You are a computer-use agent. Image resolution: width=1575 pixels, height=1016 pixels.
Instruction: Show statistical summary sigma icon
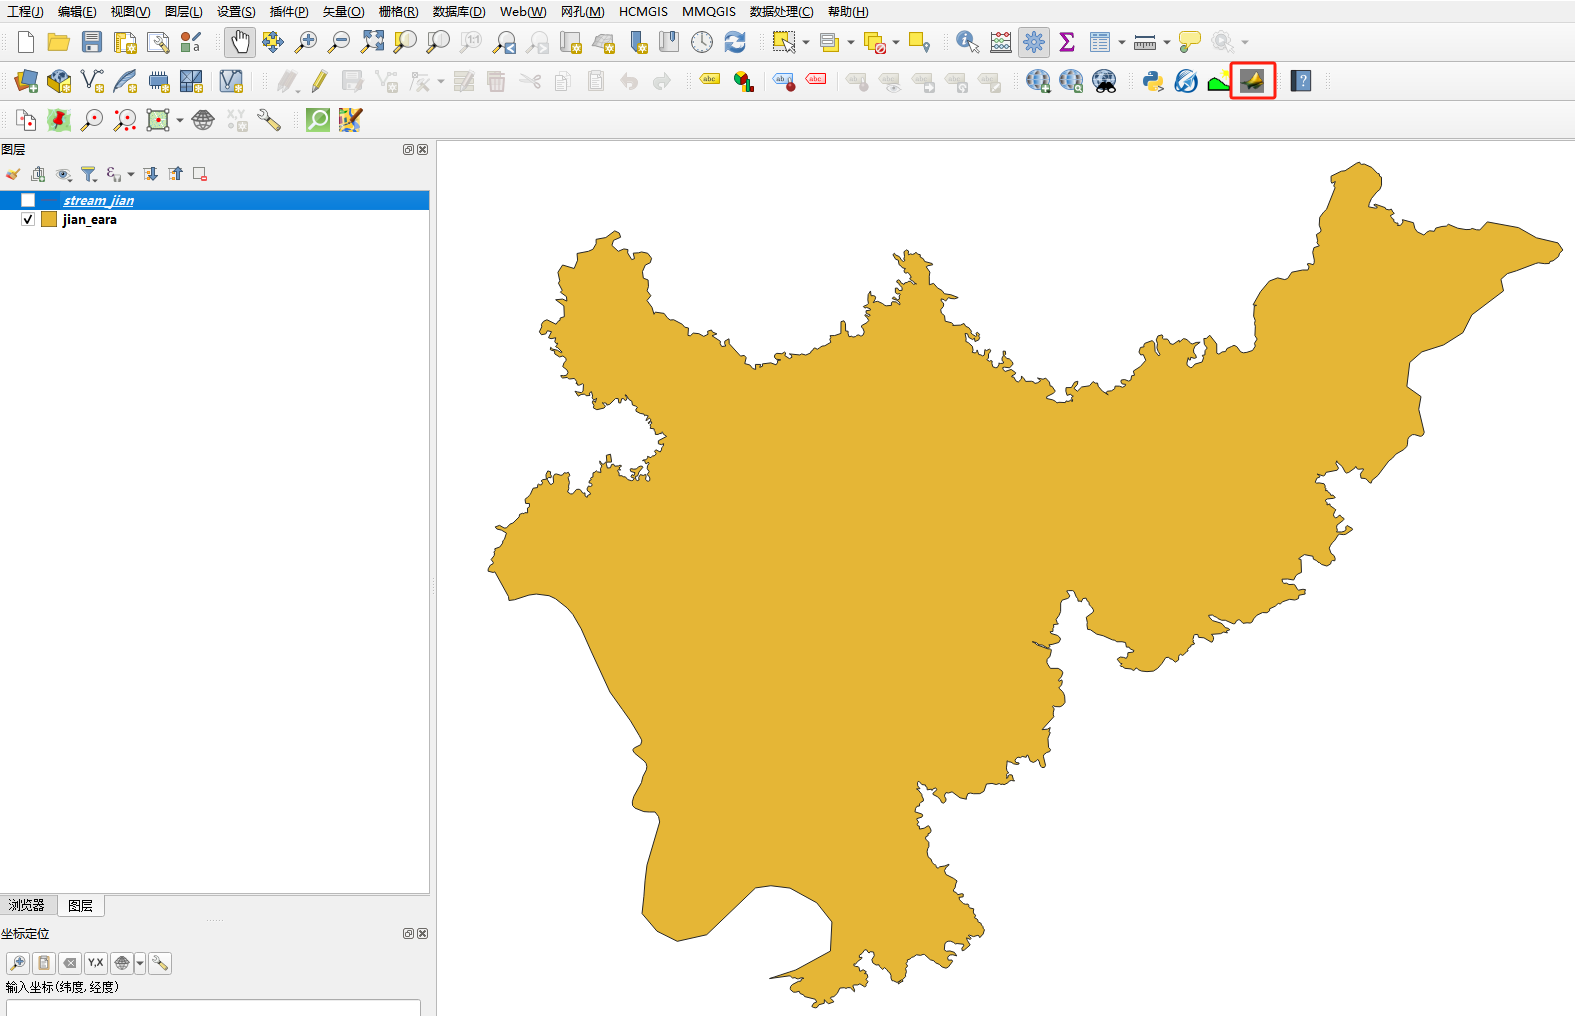1067,42
